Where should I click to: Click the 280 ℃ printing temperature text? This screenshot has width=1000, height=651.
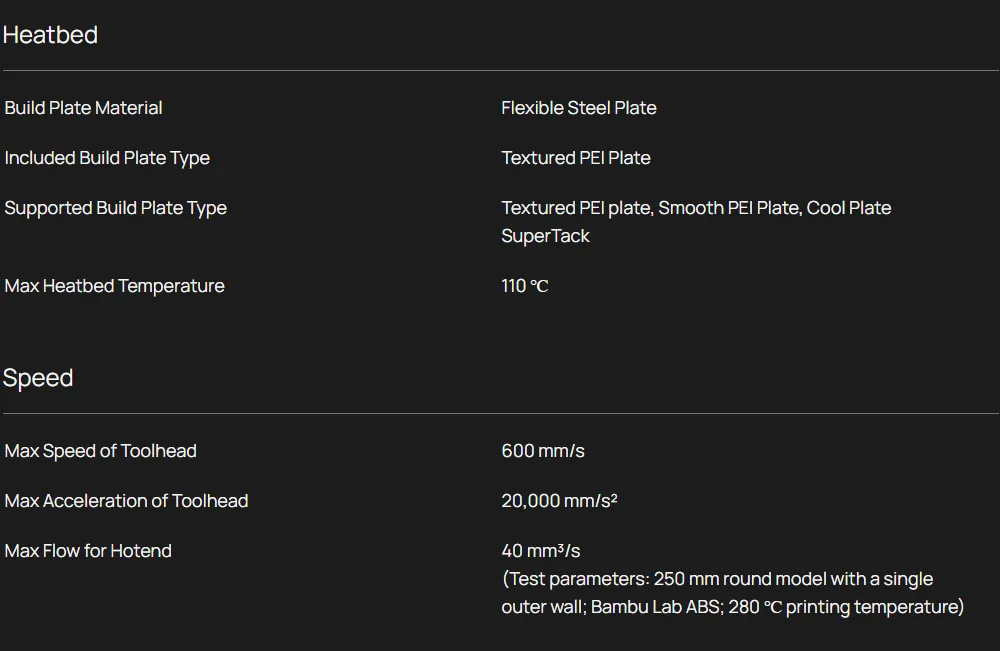coord(844,607)
